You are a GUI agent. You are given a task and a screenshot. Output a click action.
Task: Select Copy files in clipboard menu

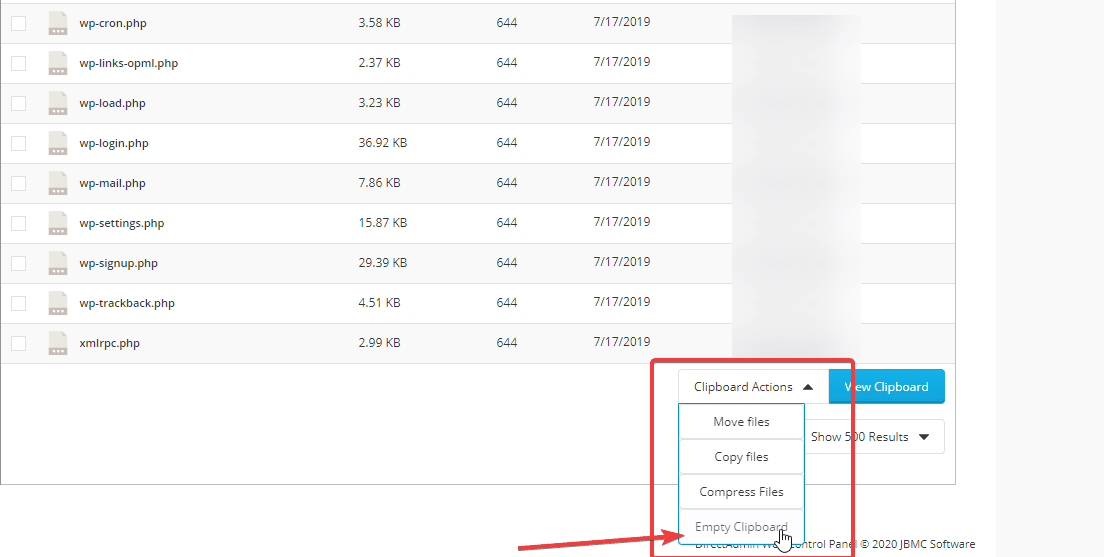[x=741, y=457]
